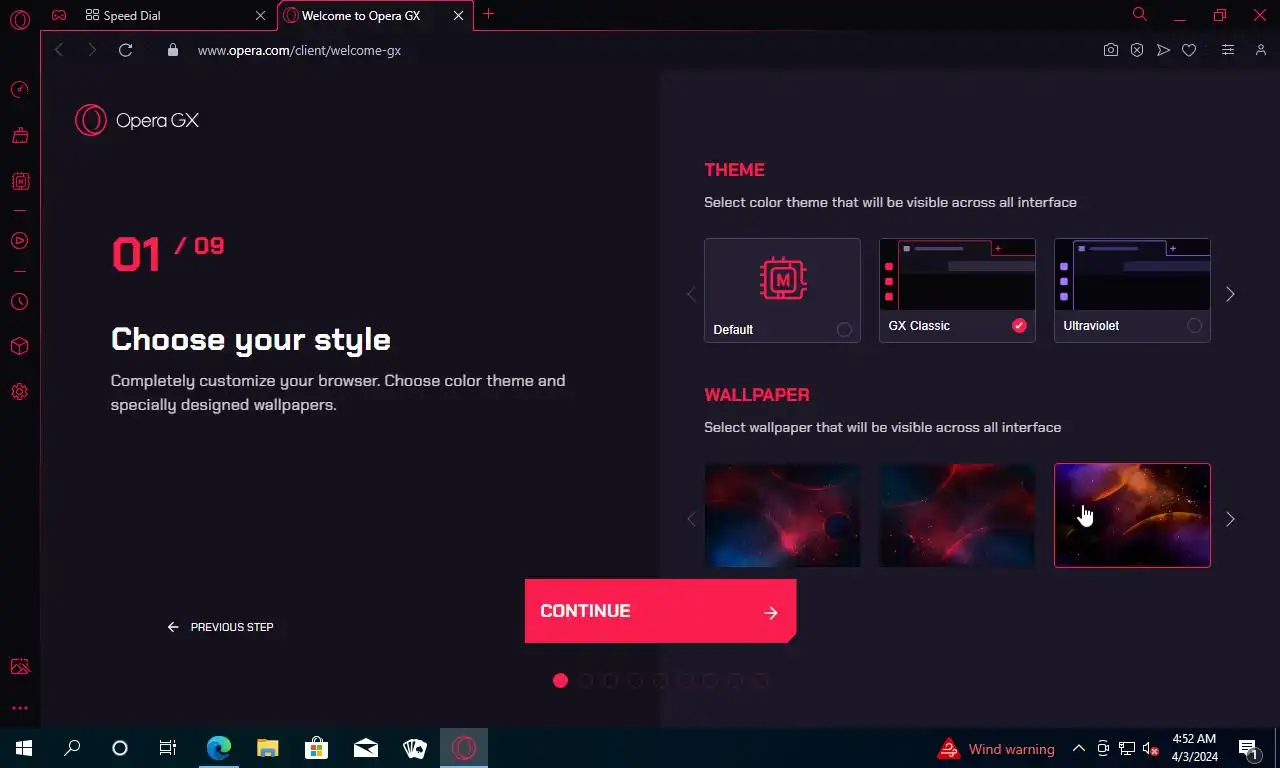Reload the current page
The width and height of the screenshot is (1280, 768).
[125, 50]
